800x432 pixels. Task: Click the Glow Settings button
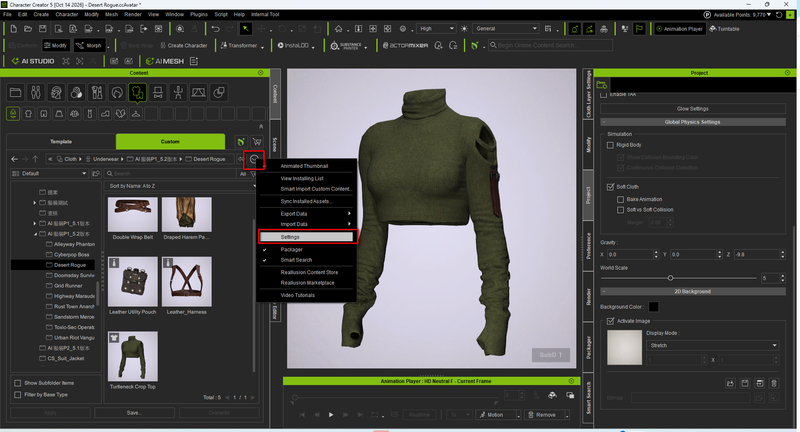[692, 109]
